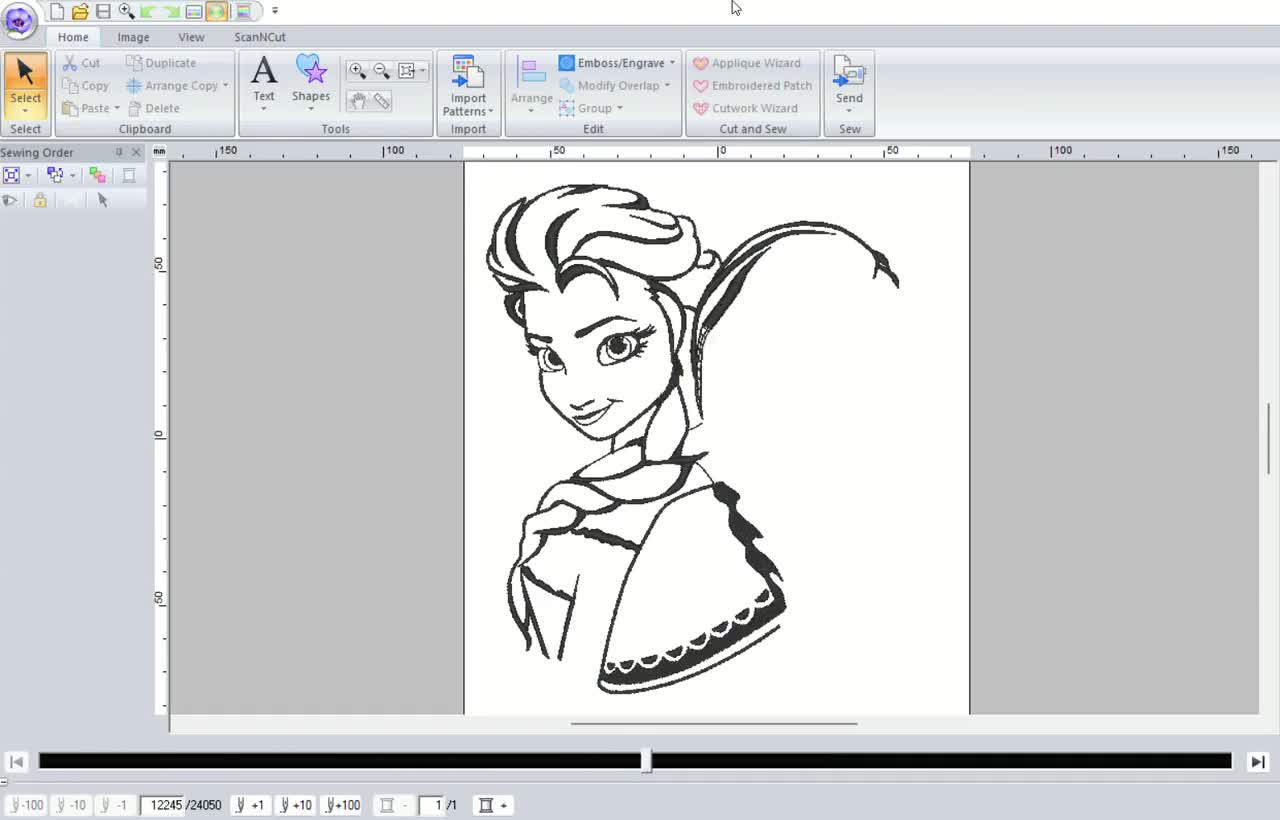
Task: Open print preview magnifier in quick access toolbar
Action: pos(126,12)
